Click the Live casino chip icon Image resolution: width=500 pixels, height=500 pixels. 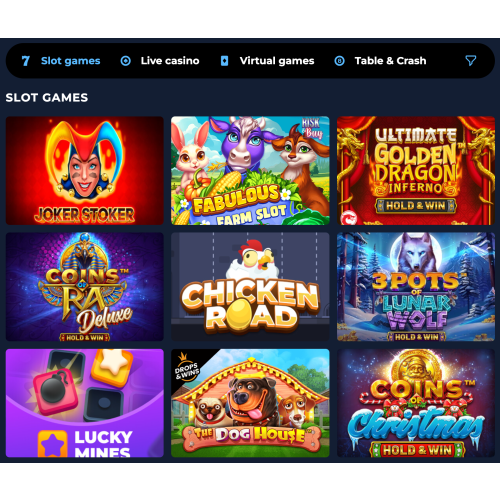pos(126,61)
